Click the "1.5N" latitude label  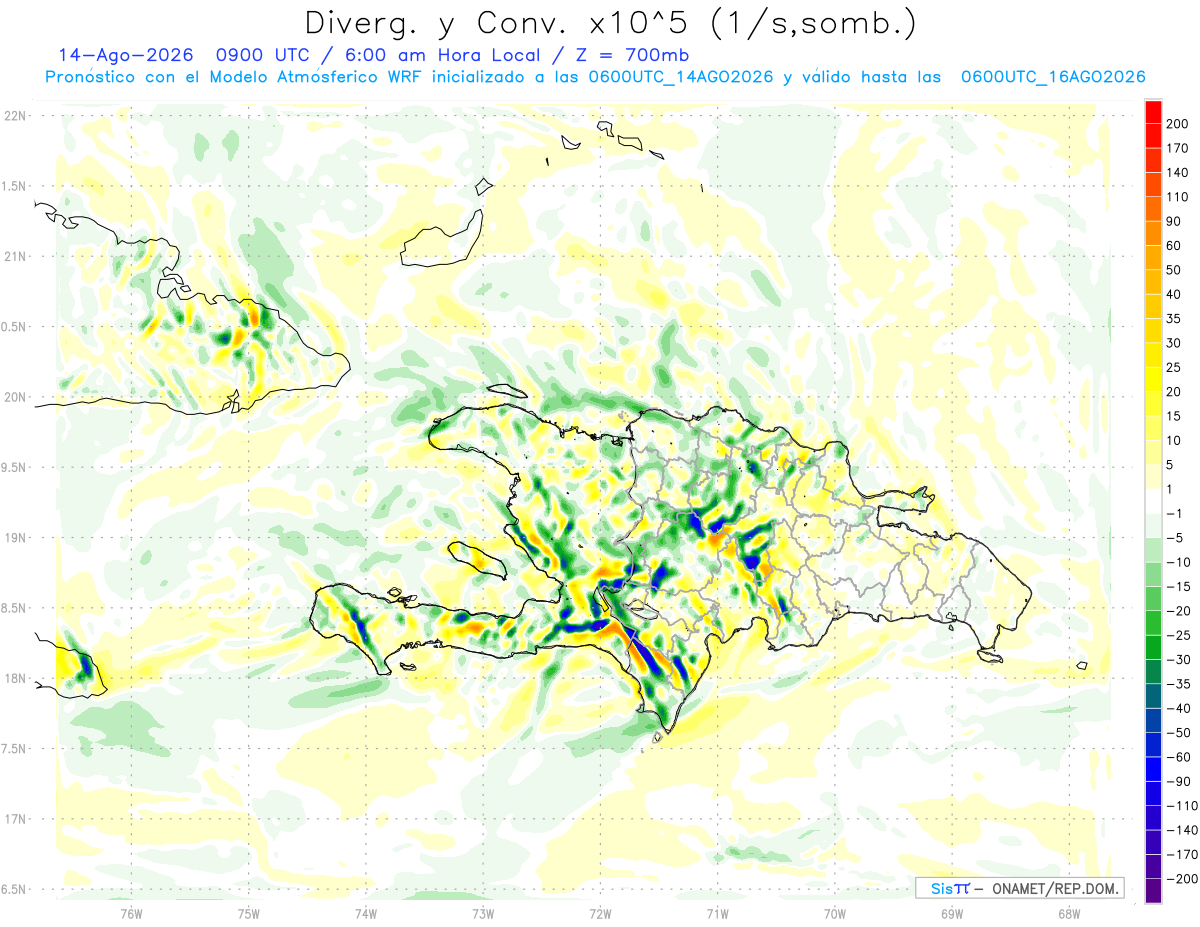(x=14, y=186)
